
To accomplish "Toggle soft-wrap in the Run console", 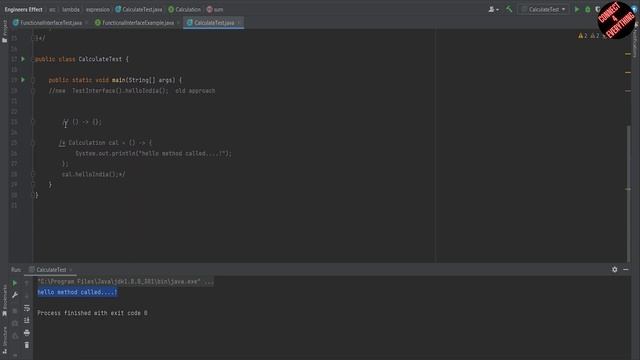I will pos(27,308).
